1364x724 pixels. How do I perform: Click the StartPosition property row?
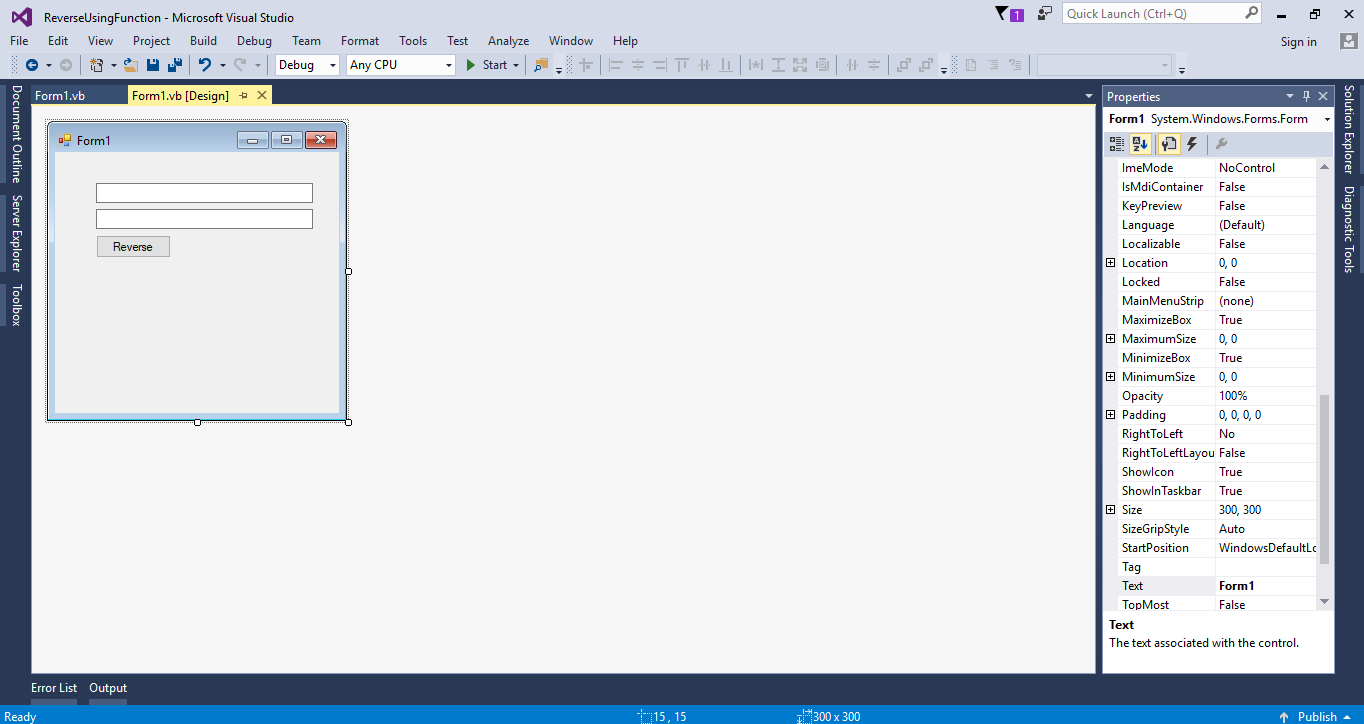[1216, 548]
